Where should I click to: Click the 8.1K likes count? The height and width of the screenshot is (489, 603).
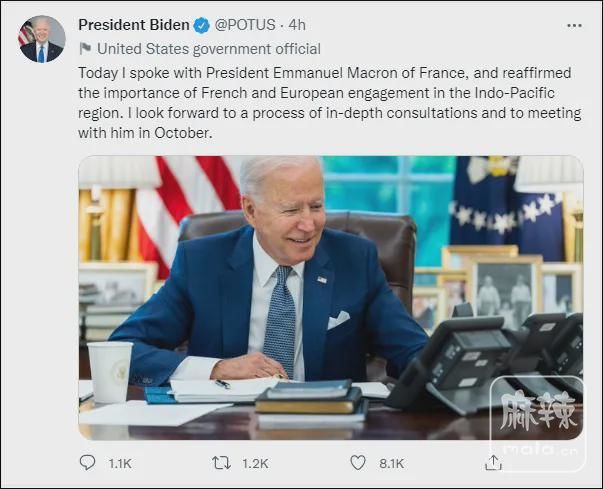coord(390,463)
